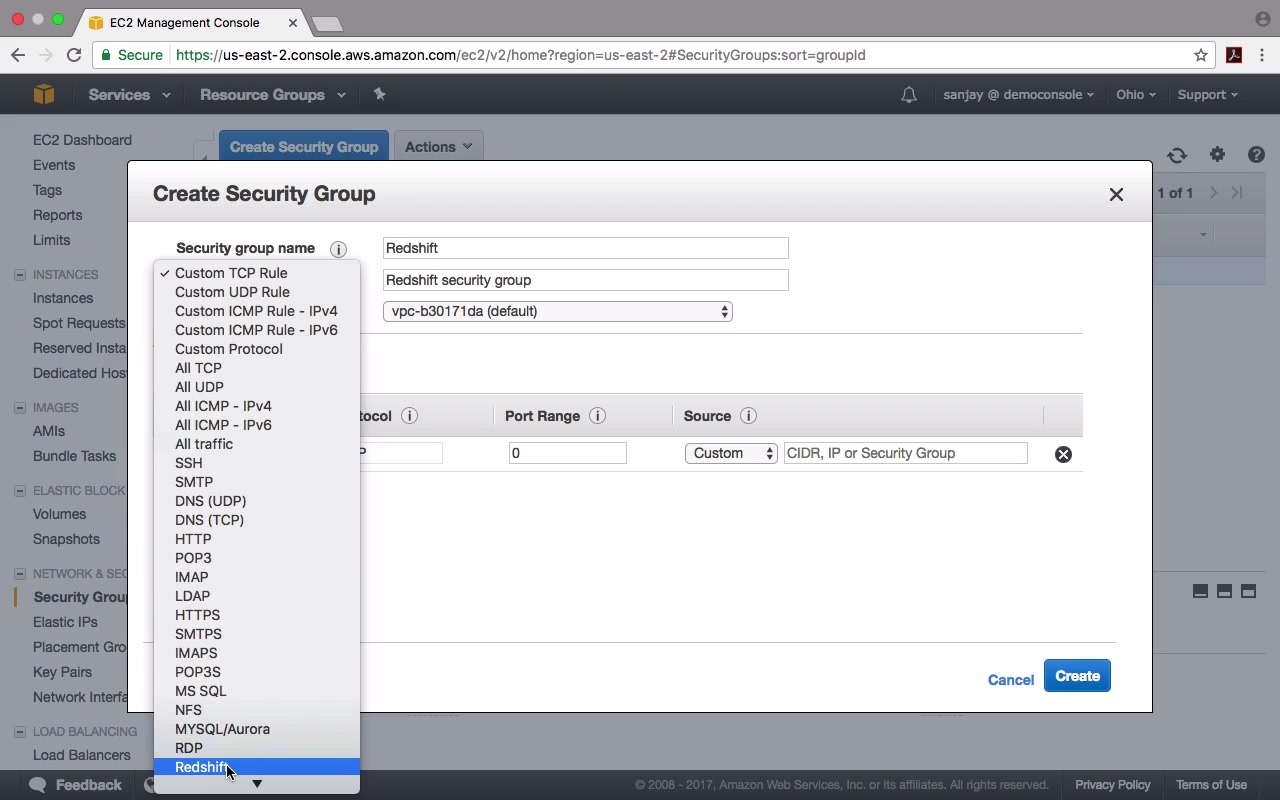Click the CIDR, IP or Security Group field
This screenshot has height=800, width=1280.
pyautogui.click(x=906, y=453)
